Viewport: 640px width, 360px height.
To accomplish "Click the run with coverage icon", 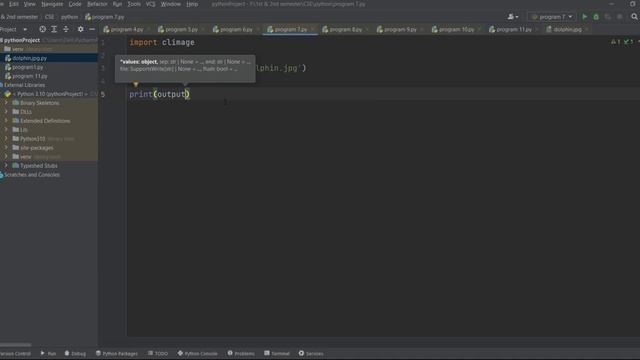I will click(x=608, y=17).
